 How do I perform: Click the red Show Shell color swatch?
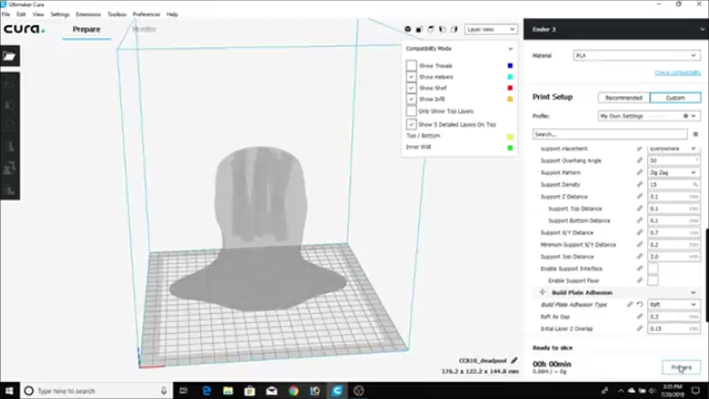[510, 88]
